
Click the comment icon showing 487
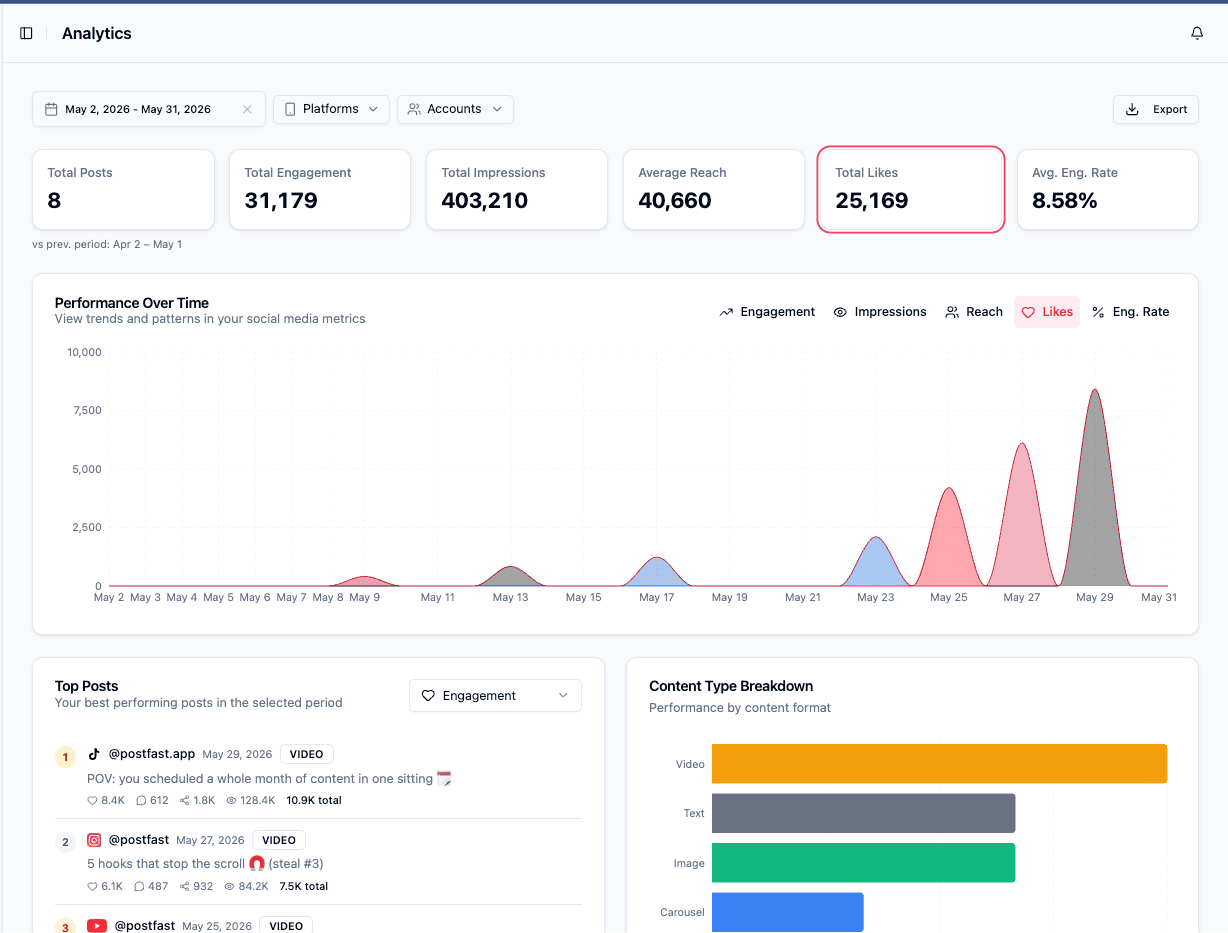pos(141,886)
